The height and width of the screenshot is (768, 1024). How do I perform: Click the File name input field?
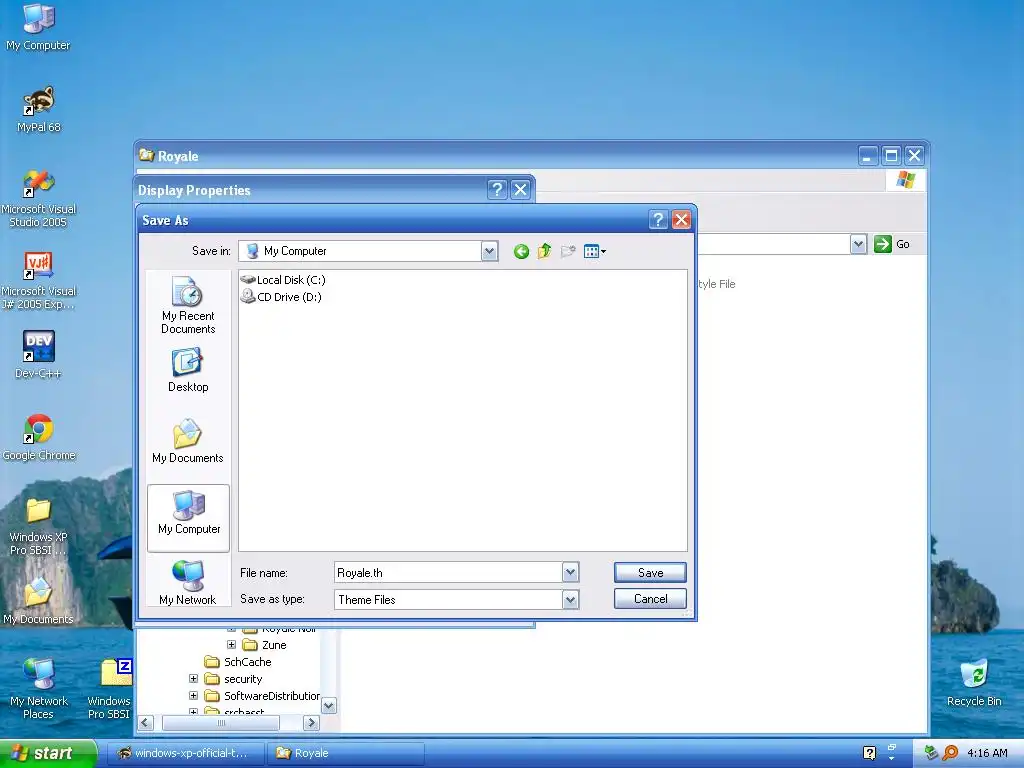[449, 573]
